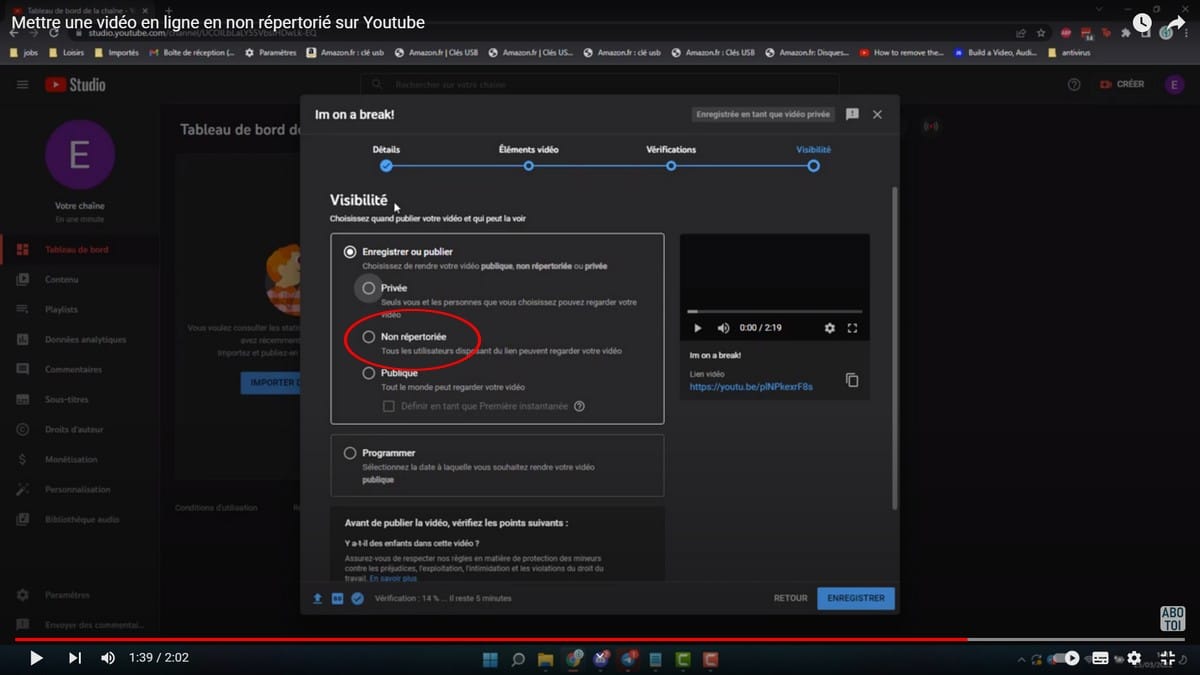The image size is (1200, 675).
Task: Enter fullscreen in the video preview player
Action: (852, 327)
